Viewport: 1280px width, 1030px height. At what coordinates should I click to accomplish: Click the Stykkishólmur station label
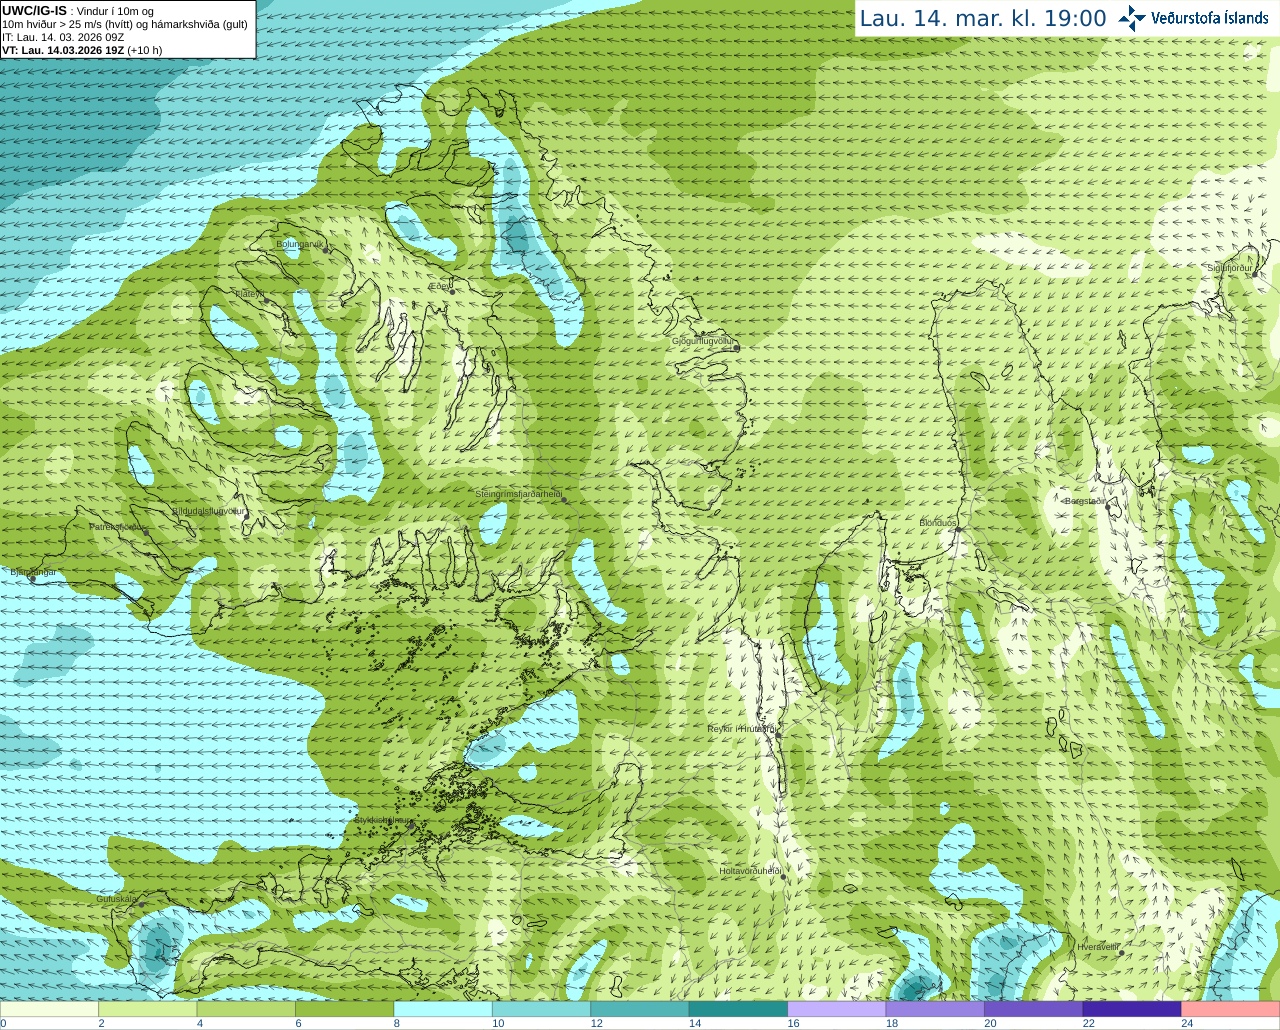(x=382, y=820)
